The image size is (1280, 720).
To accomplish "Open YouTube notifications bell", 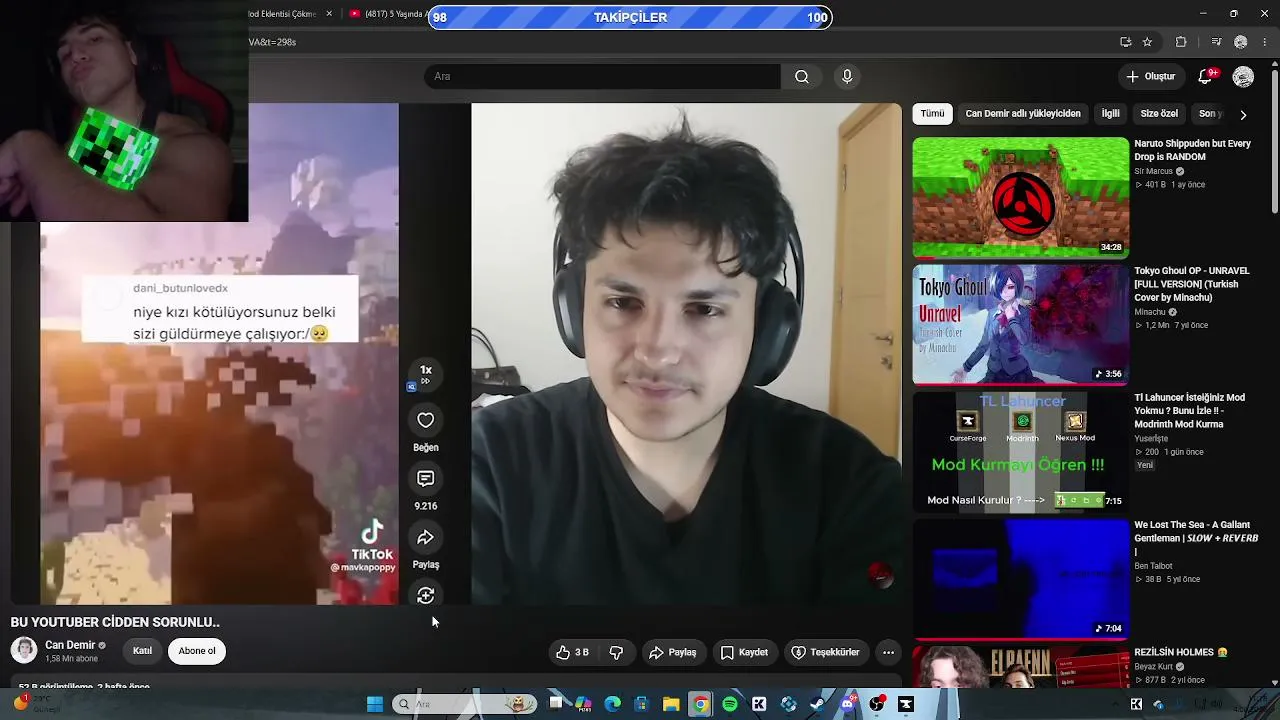I will pyautogui.click(x=1206, y=76).
